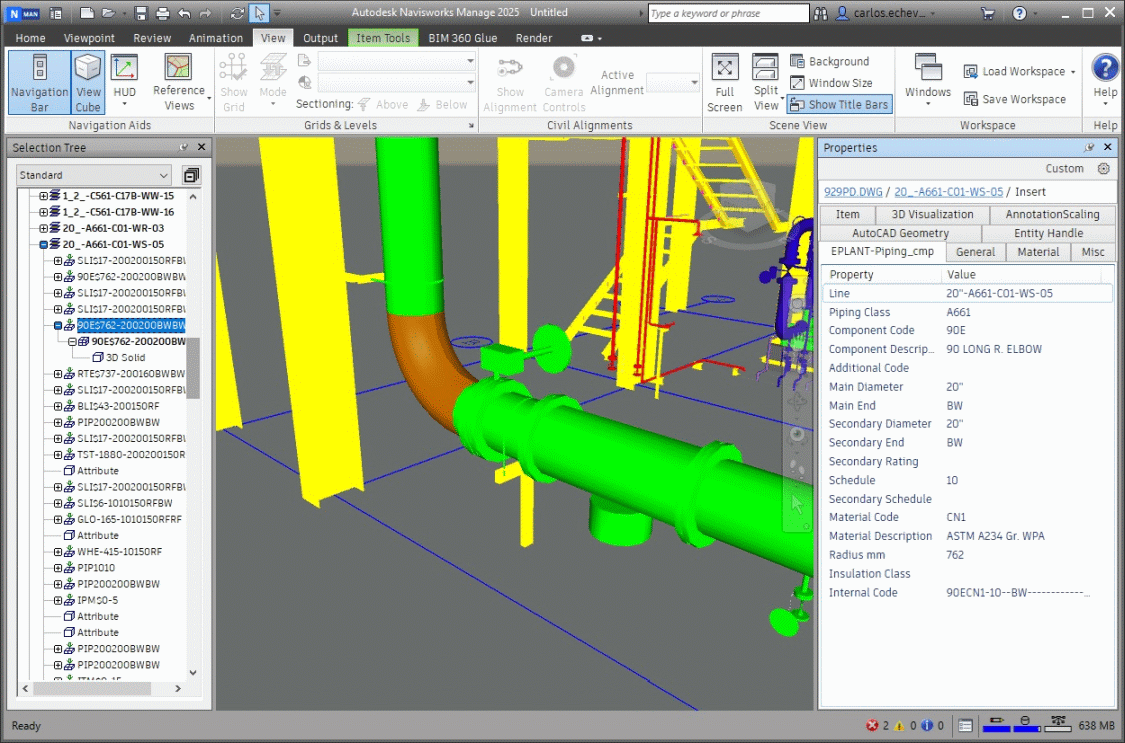Open the Item Tools ribbon tab
Screen dimensions: 1125x743
click(x=383, y=38)
